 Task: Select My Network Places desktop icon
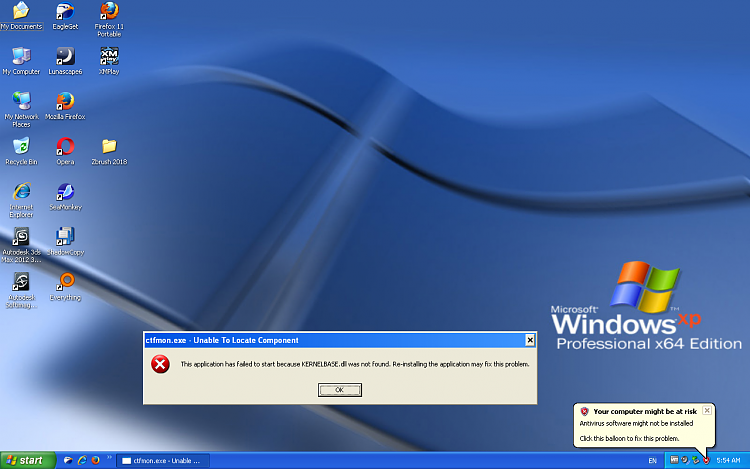pos(21,110)
